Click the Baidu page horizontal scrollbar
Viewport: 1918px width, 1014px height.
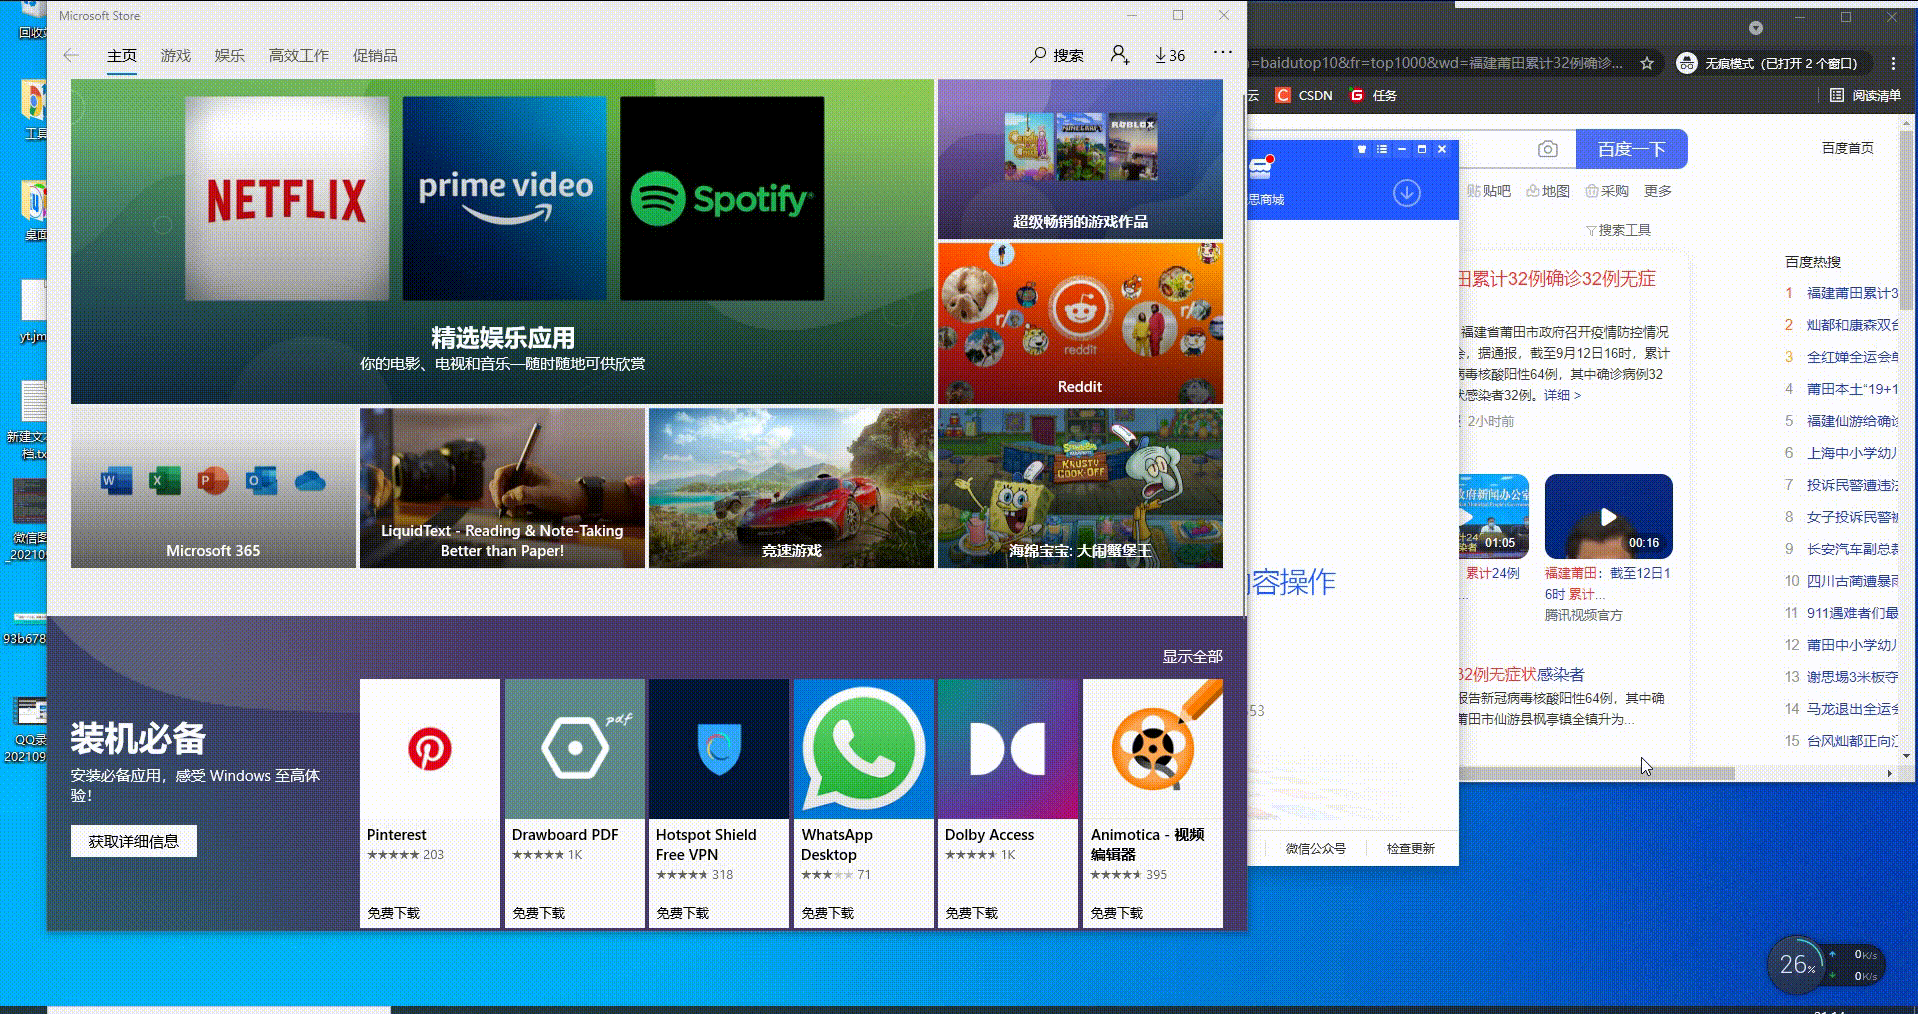click(1597, 774)
